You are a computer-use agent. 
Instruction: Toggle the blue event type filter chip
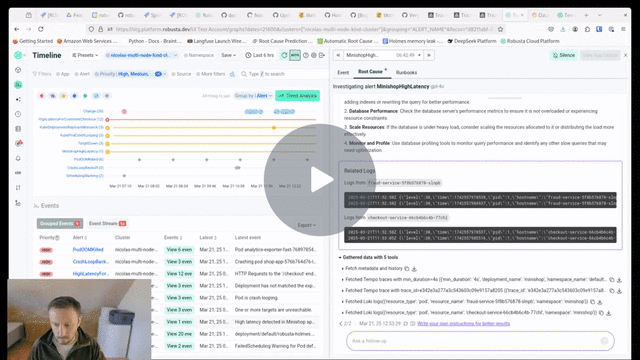(74, 96)
